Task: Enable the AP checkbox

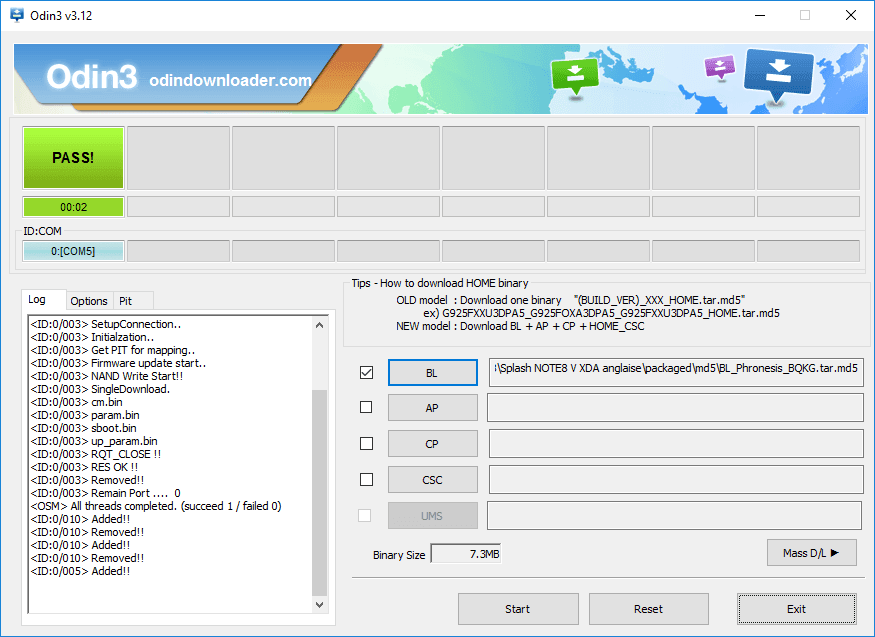Action: pos(366,407)
